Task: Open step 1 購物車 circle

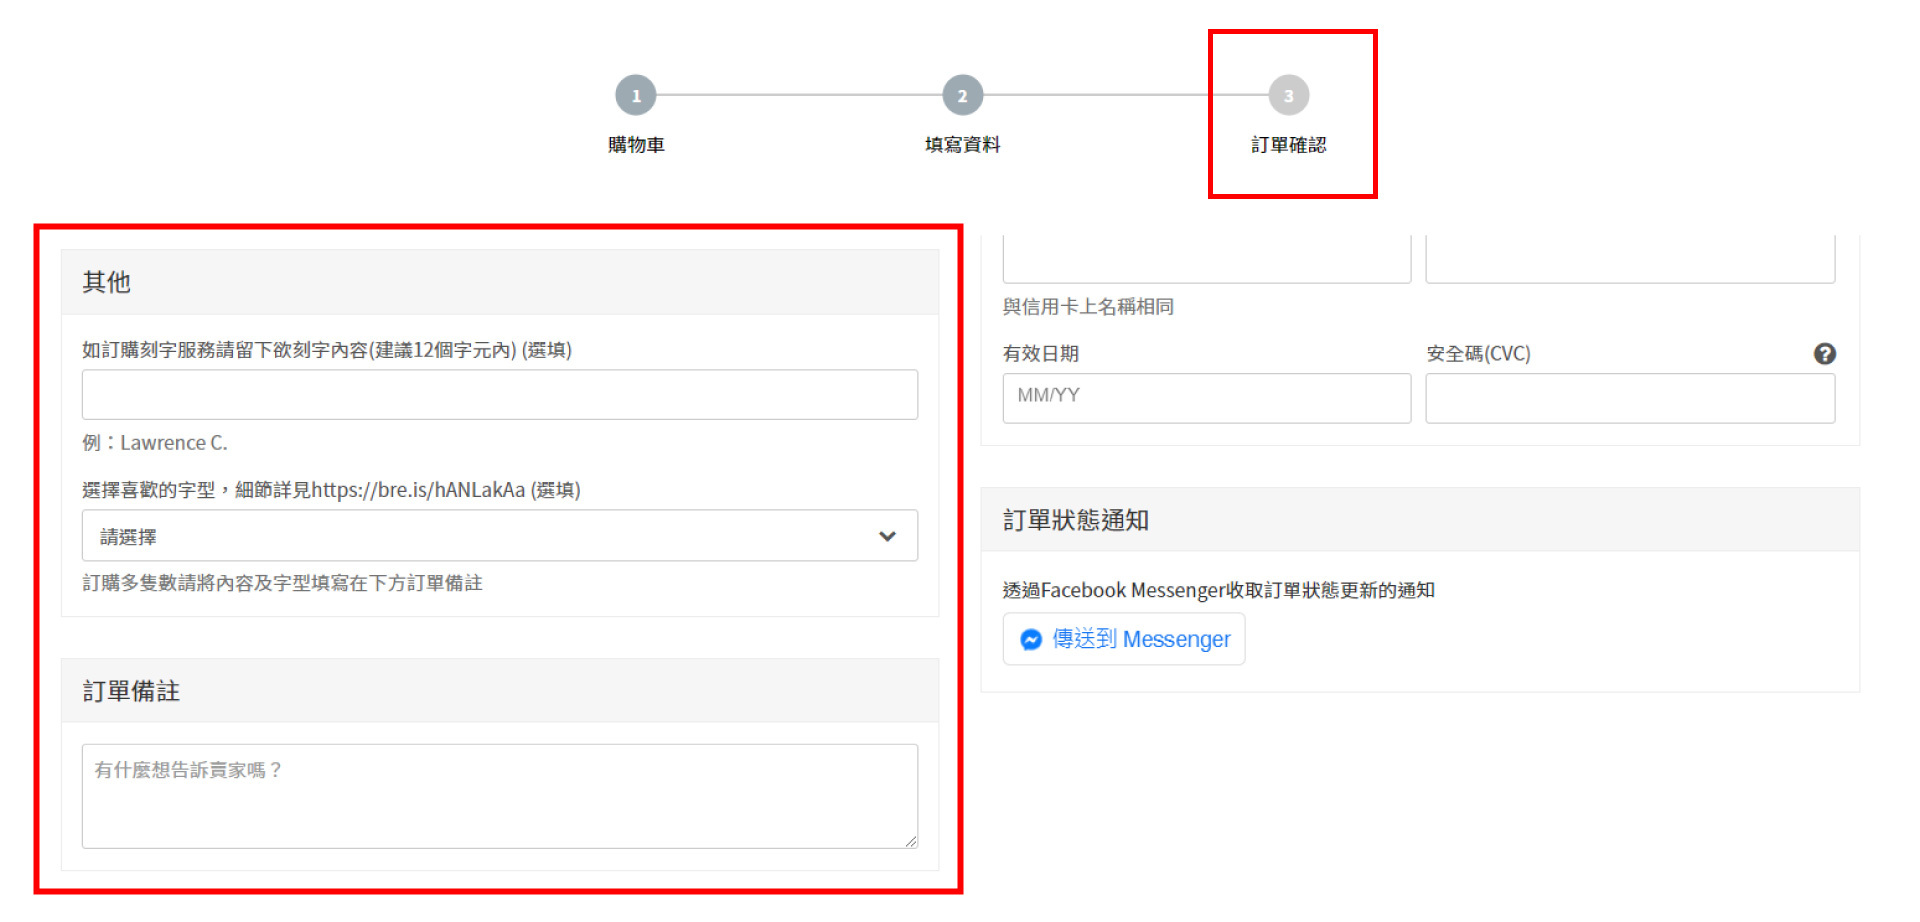Action: (x=636, y=96)
